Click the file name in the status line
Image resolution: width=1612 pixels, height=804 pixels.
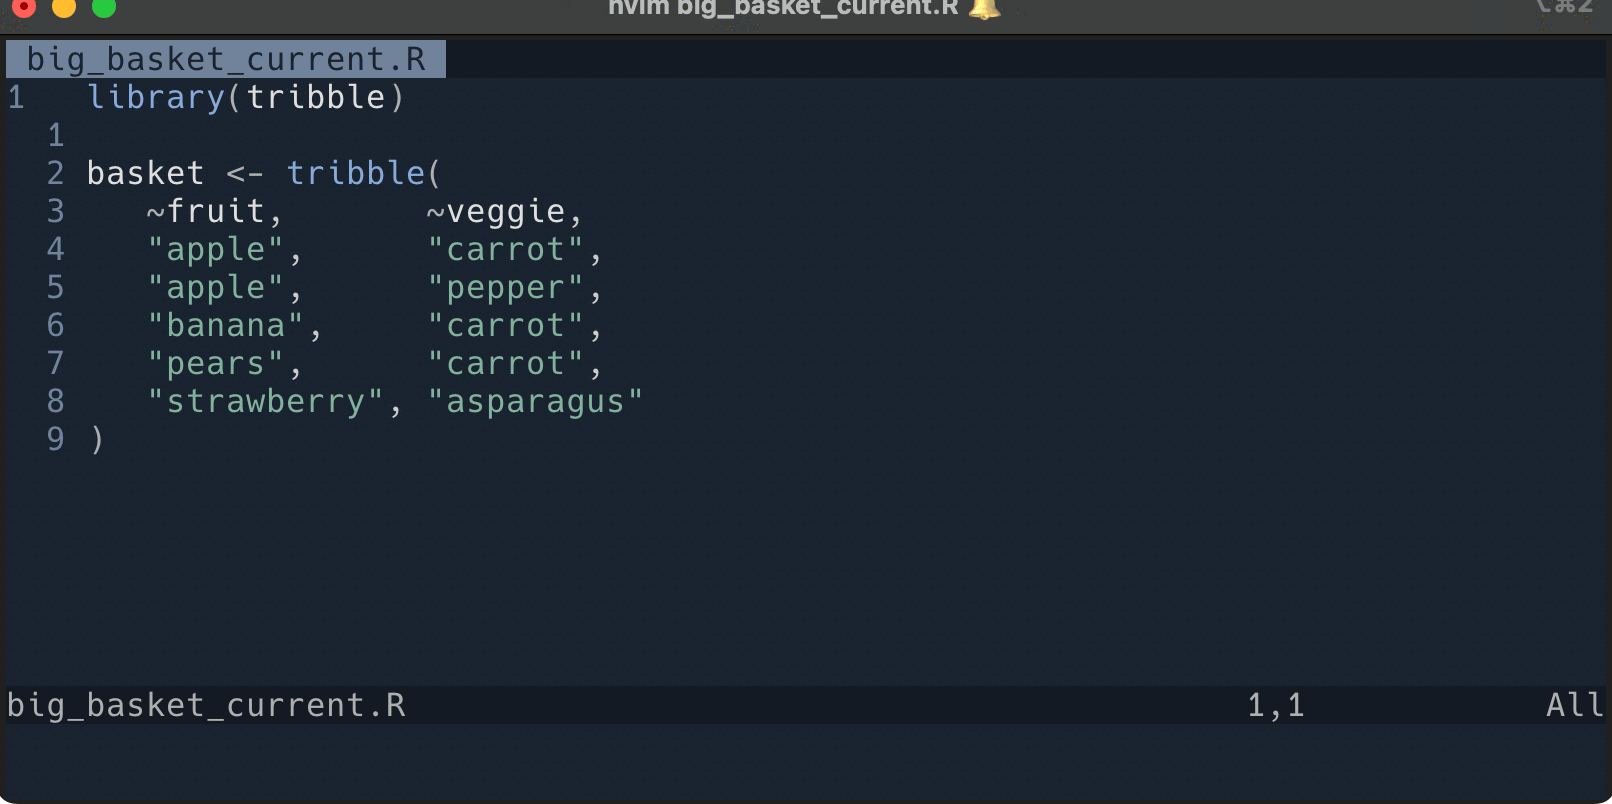click(206, 705)
